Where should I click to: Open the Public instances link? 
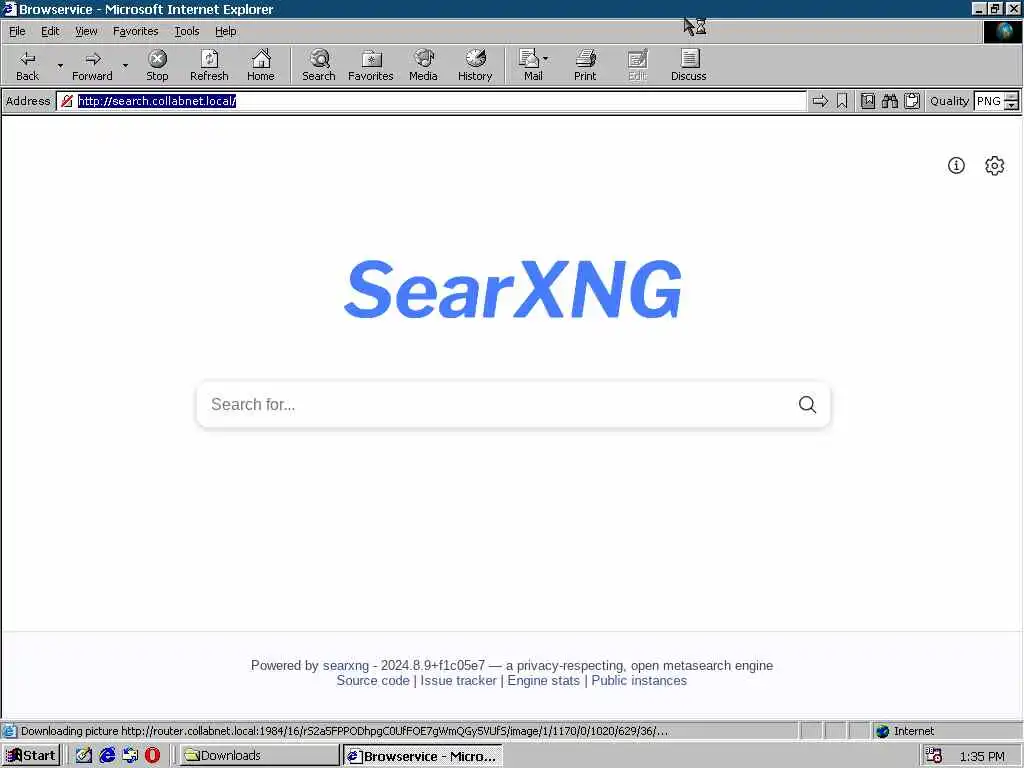tap(639, 680)
